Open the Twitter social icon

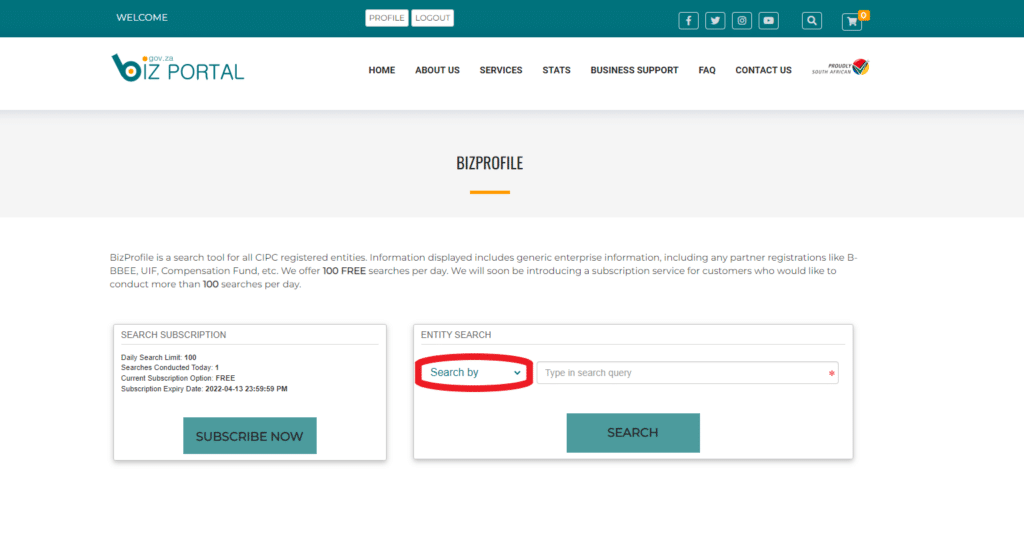coord(715,21)
